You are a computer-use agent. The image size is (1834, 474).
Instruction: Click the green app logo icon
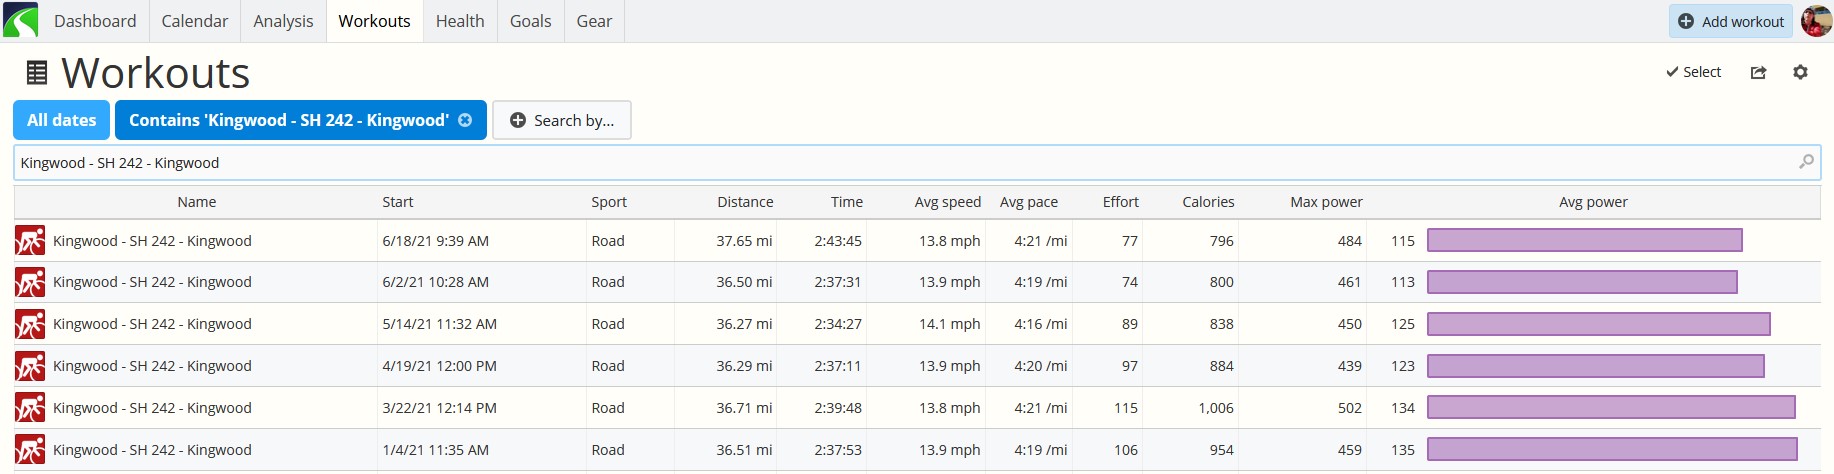point(21,20)
